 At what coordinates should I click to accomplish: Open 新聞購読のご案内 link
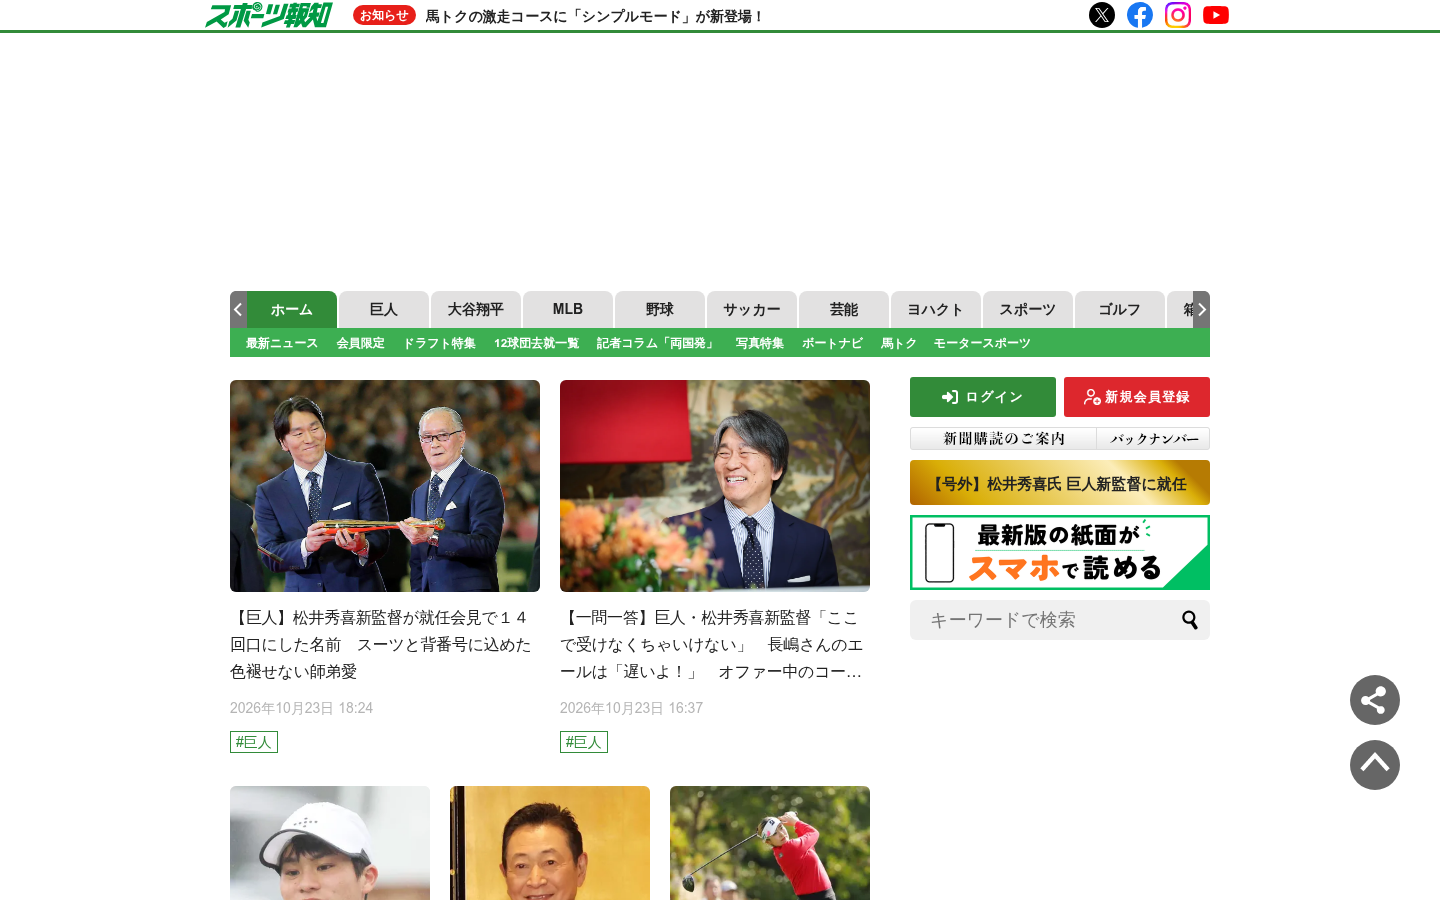1003,439
